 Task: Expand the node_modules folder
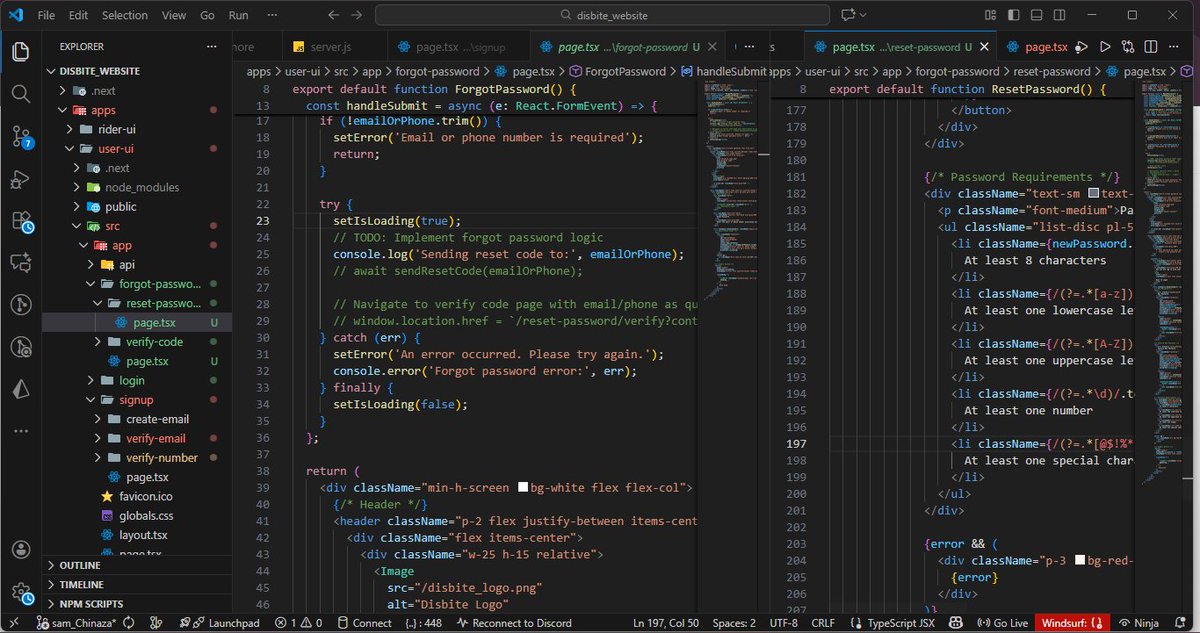(x=137, y=187)
